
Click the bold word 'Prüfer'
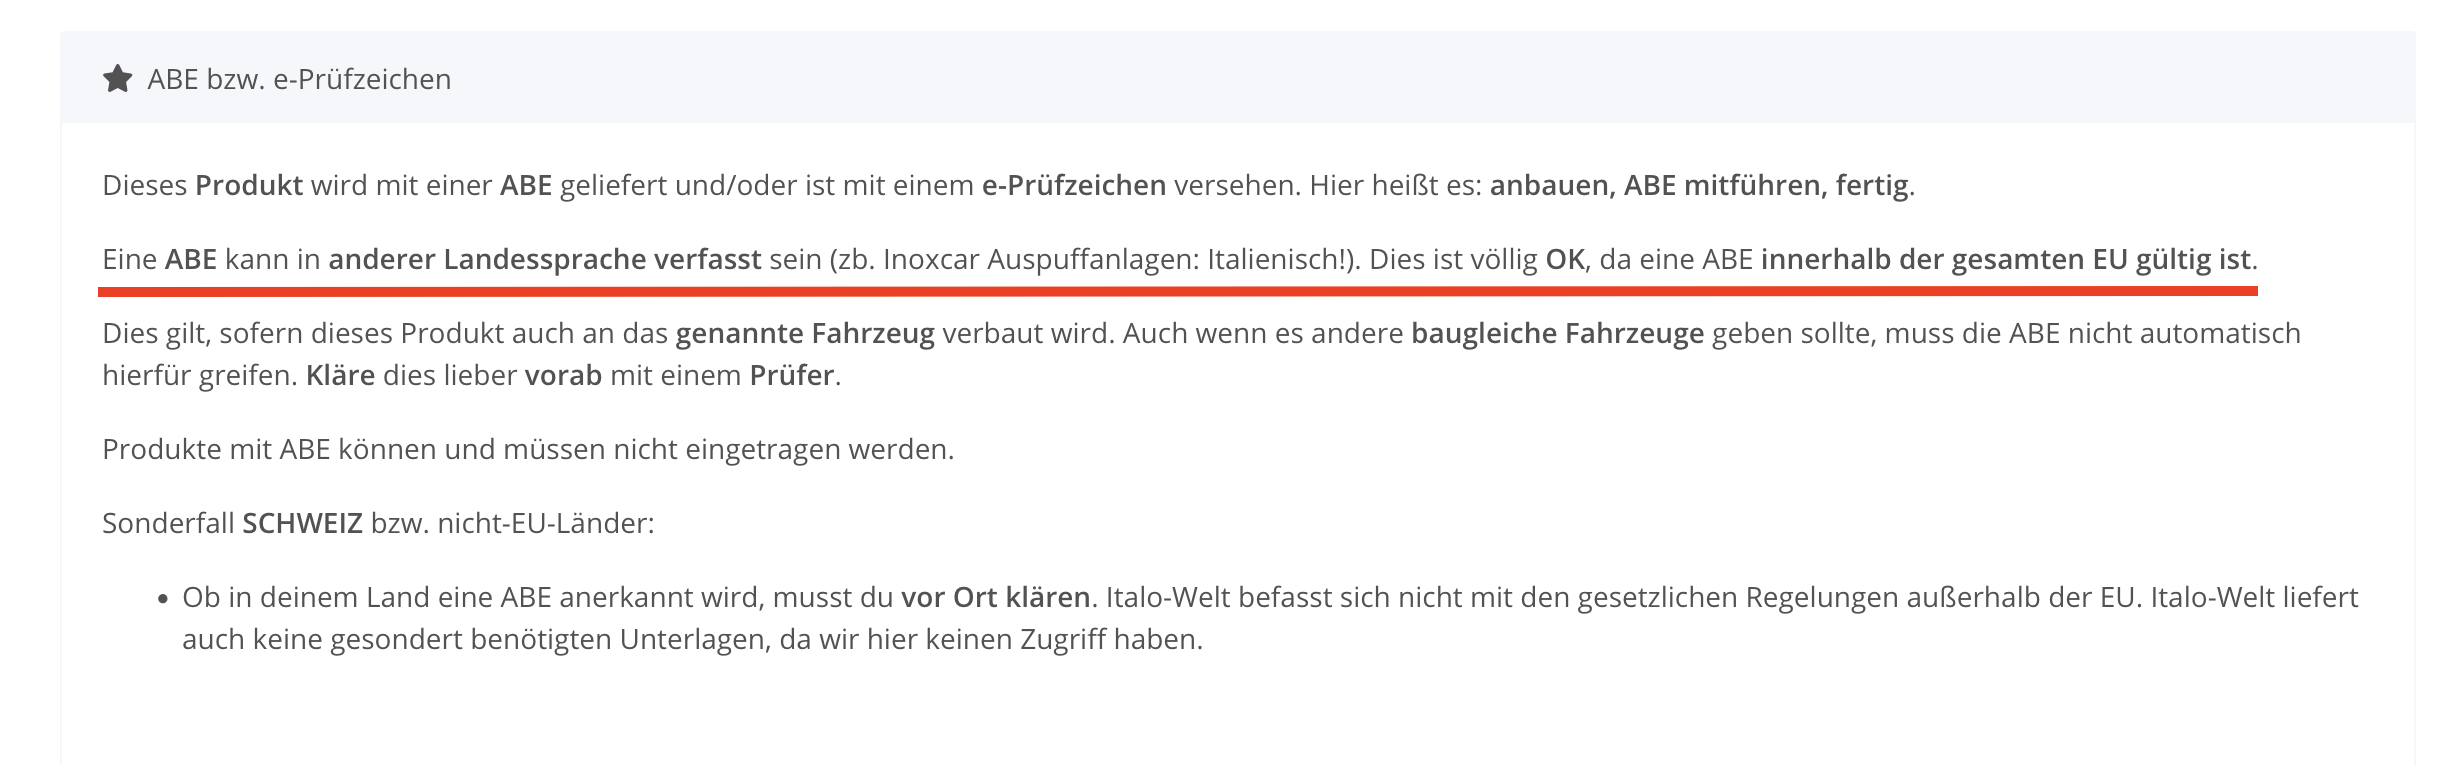pyautogui.click(x=792, y=375)
